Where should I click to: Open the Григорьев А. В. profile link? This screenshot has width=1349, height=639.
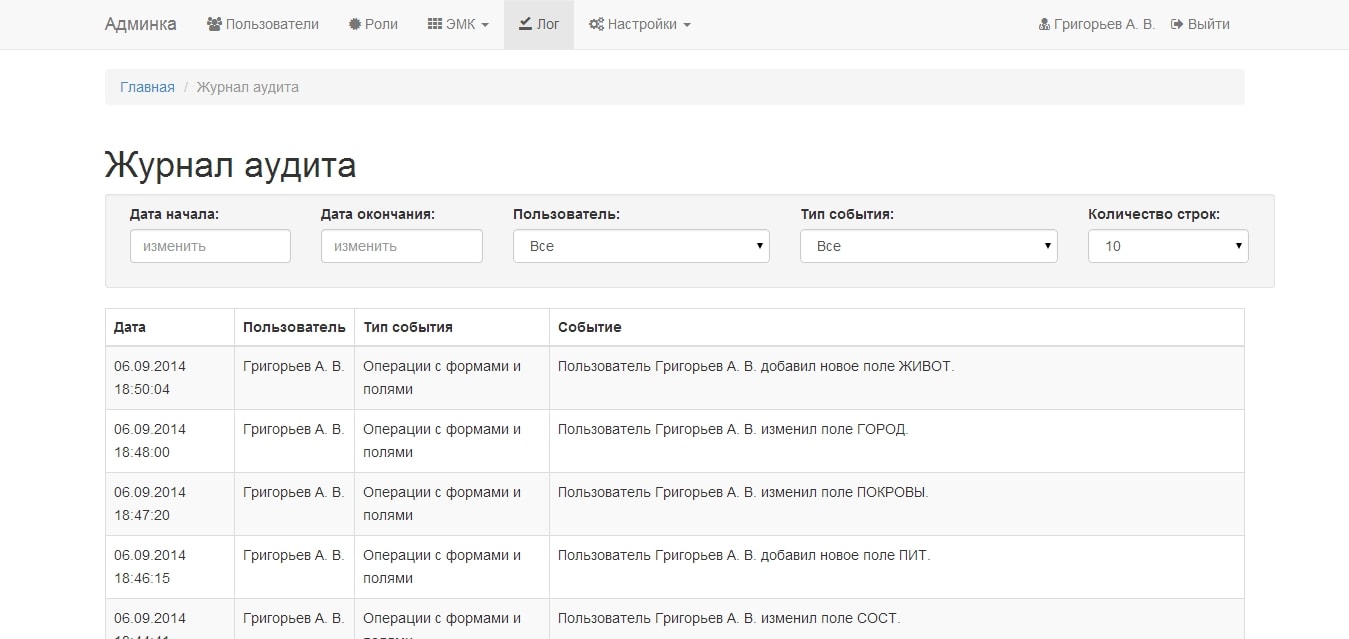tap(1097, 24)
